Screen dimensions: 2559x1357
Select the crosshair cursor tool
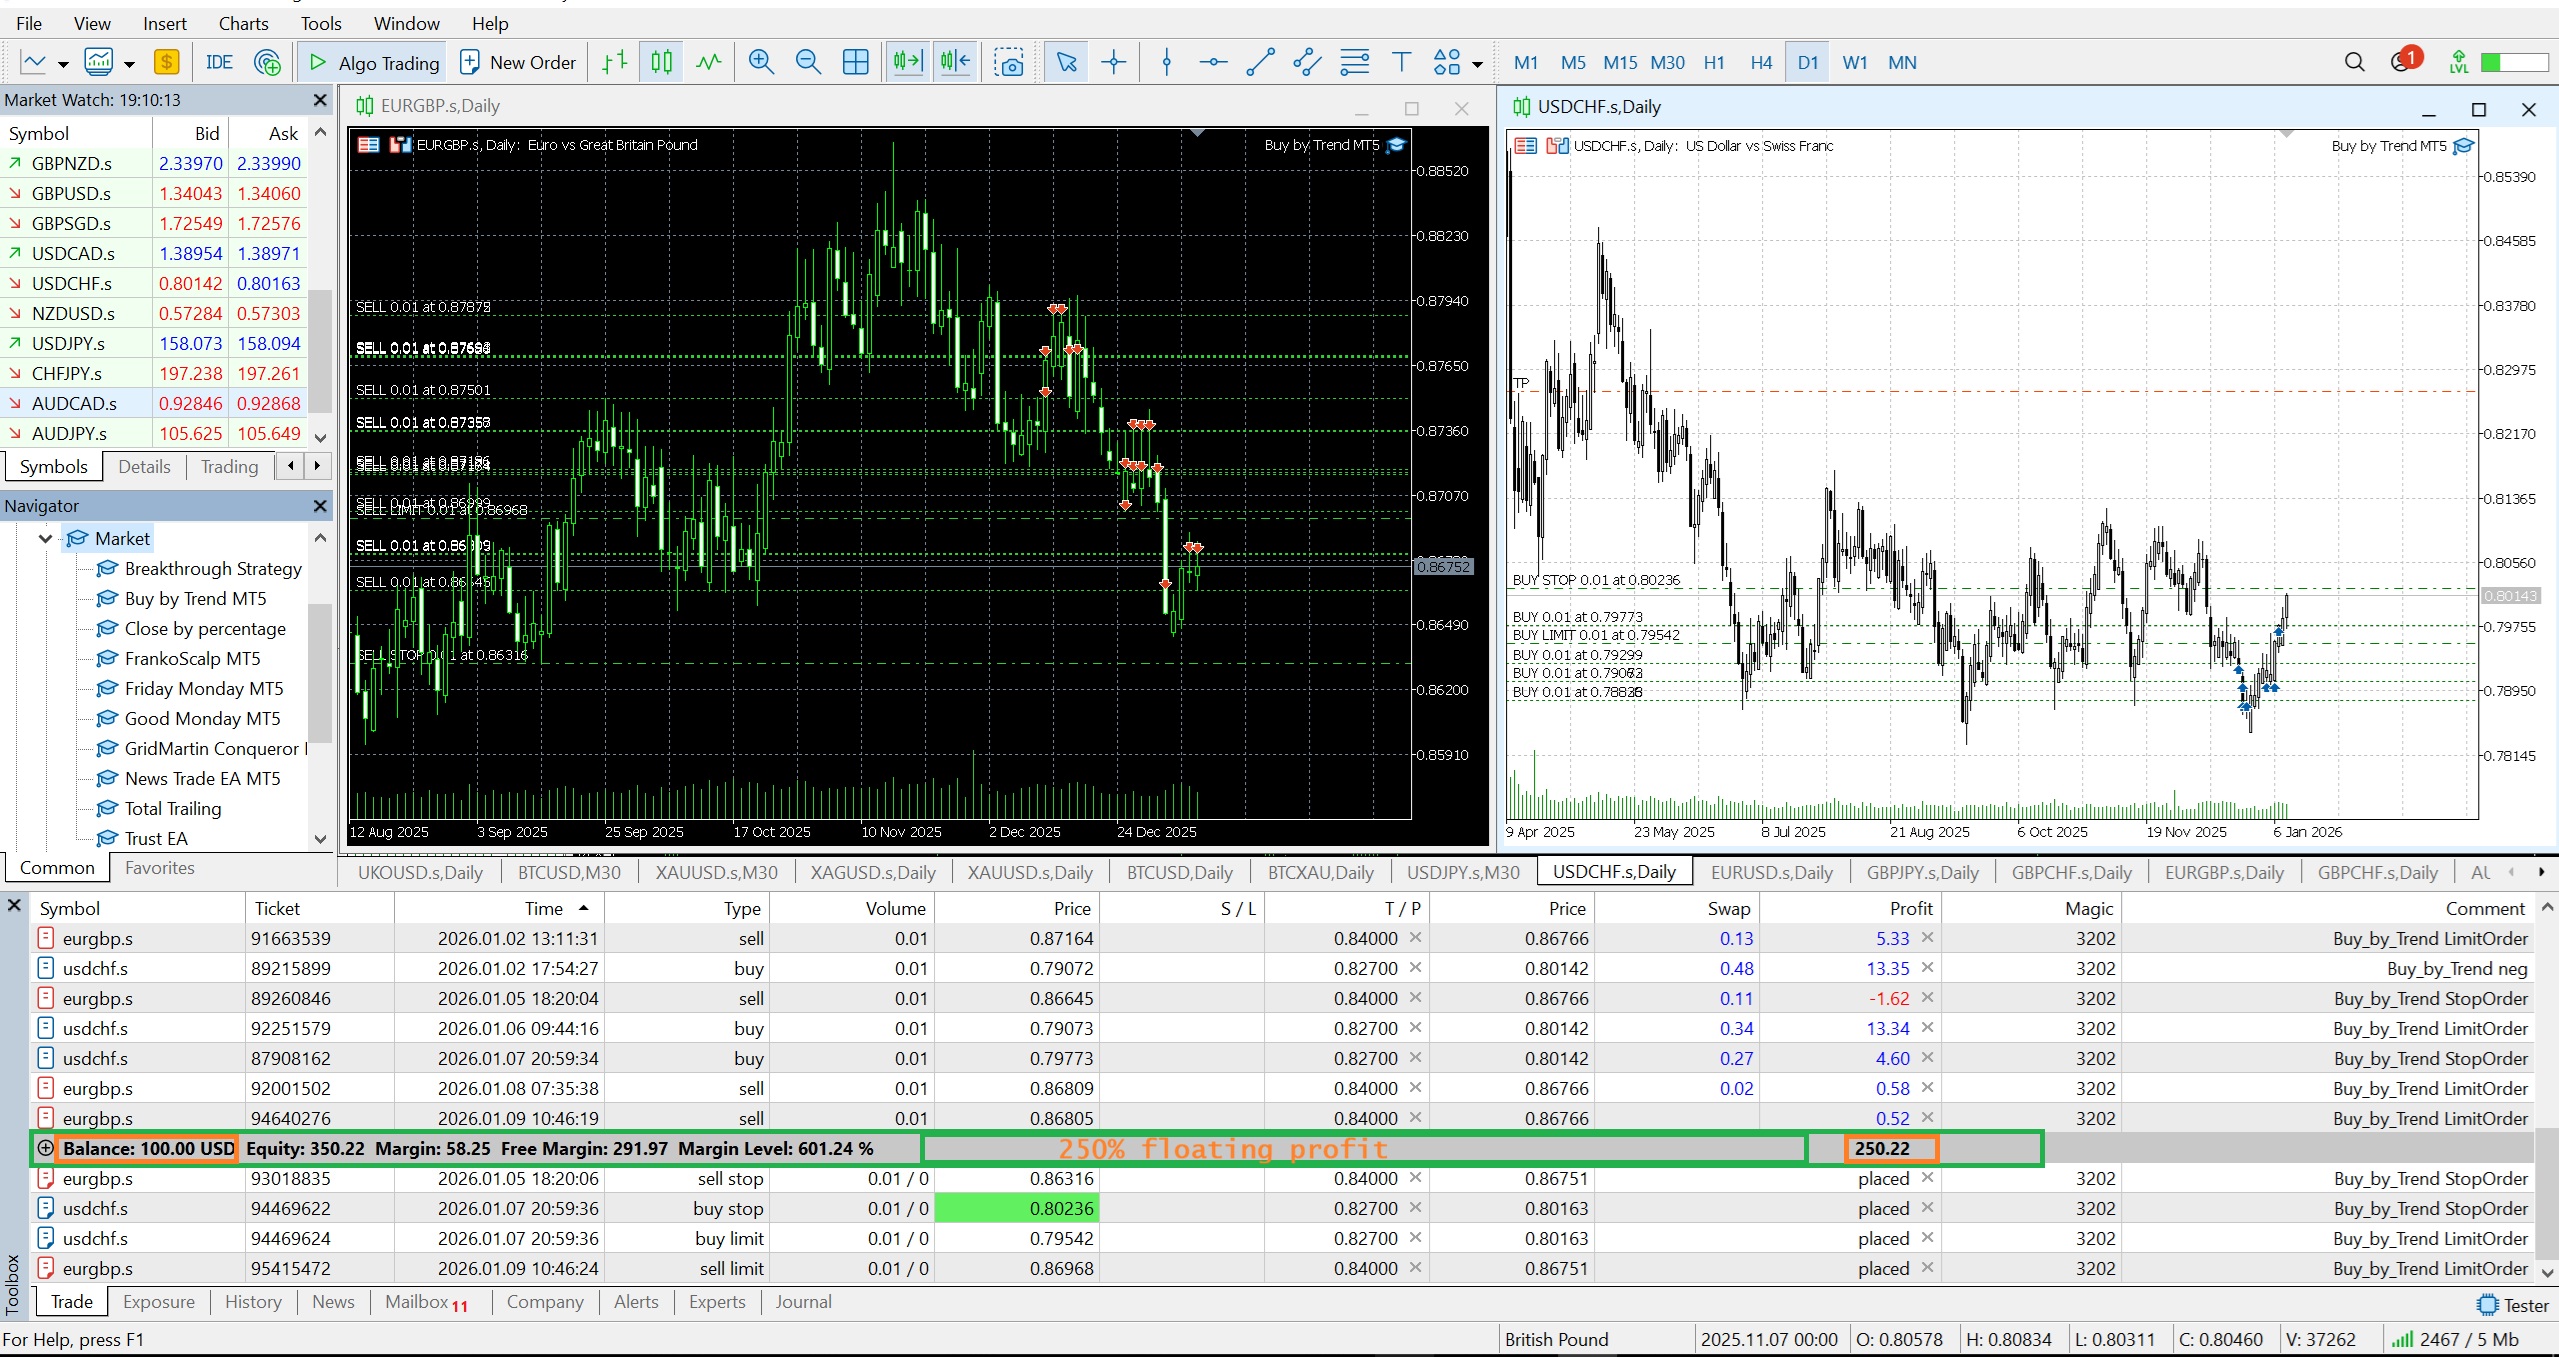tap(1113, 62)
